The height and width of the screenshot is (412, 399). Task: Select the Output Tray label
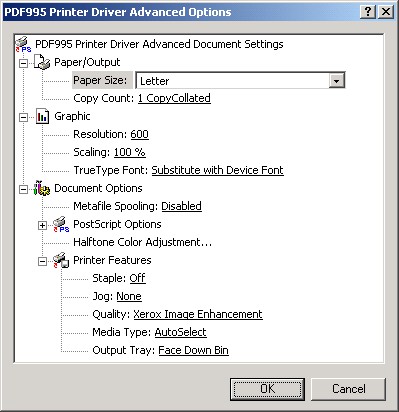coord(124,350)
